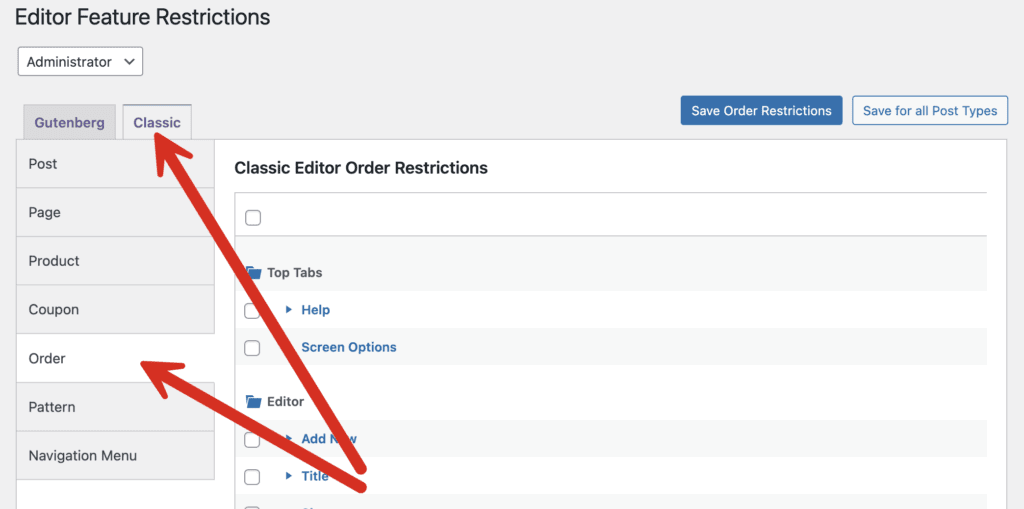Check the Add New restriction checkbox

252,440
